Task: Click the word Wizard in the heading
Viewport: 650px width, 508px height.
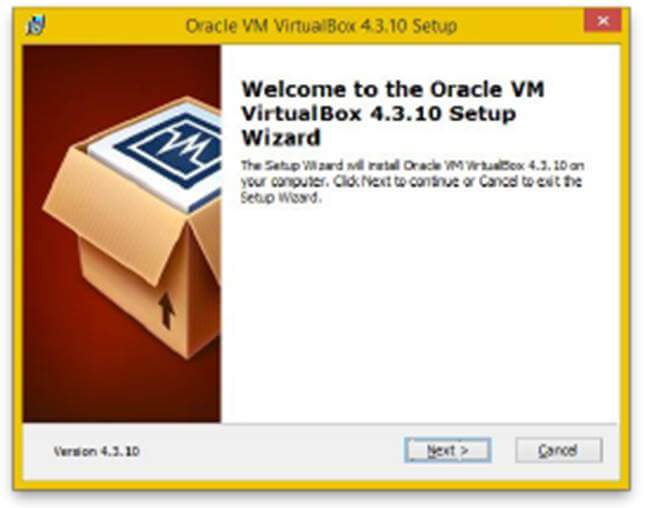Action: pyautogui.click(x=281, y=138)
